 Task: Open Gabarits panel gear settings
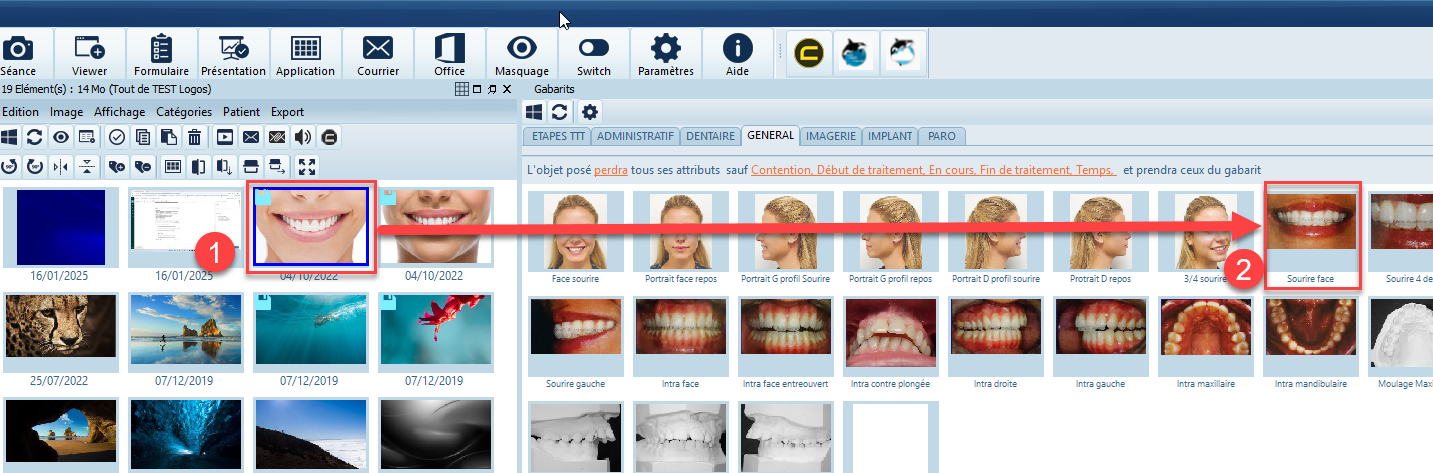coord(590,111)
